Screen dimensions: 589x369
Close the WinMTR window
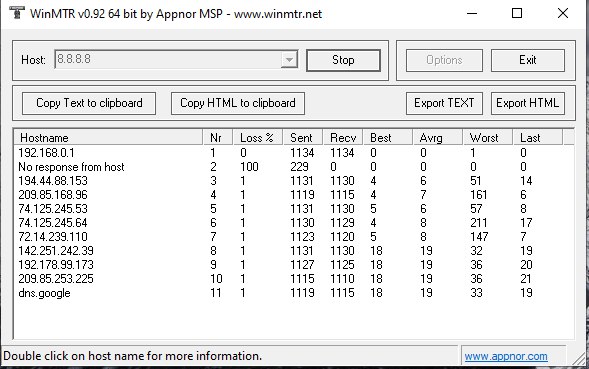pyautogui.click(x=563, y=14)
